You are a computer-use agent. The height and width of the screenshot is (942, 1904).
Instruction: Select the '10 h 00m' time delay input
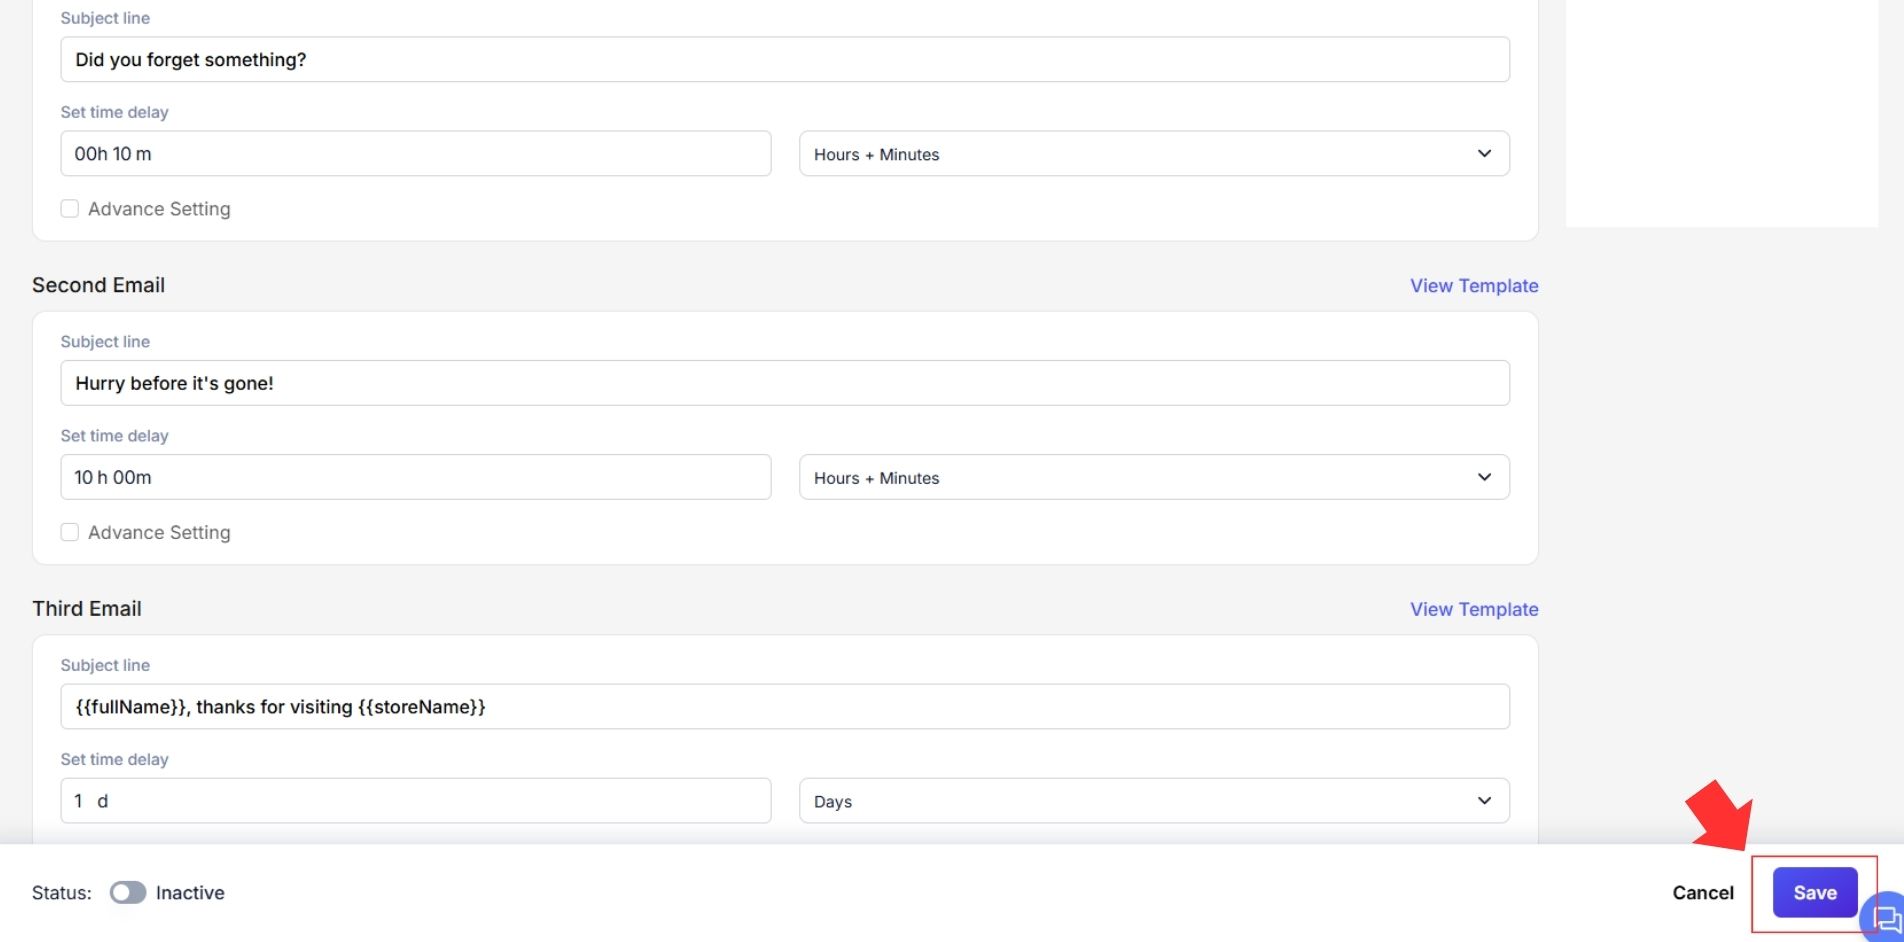click(x=415, y=477)
